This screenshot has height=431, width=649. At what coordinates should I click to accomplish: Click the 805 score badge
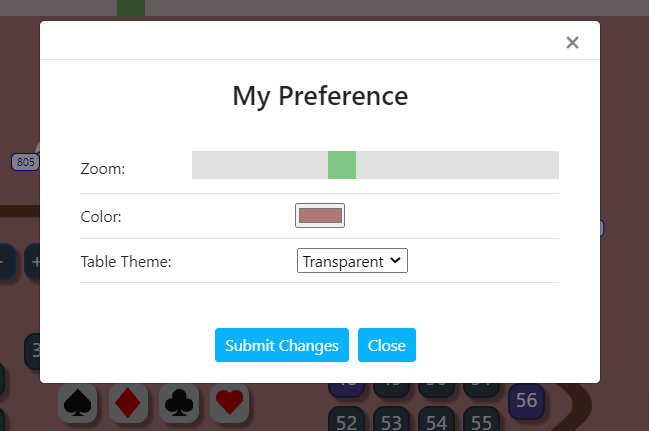25,161
